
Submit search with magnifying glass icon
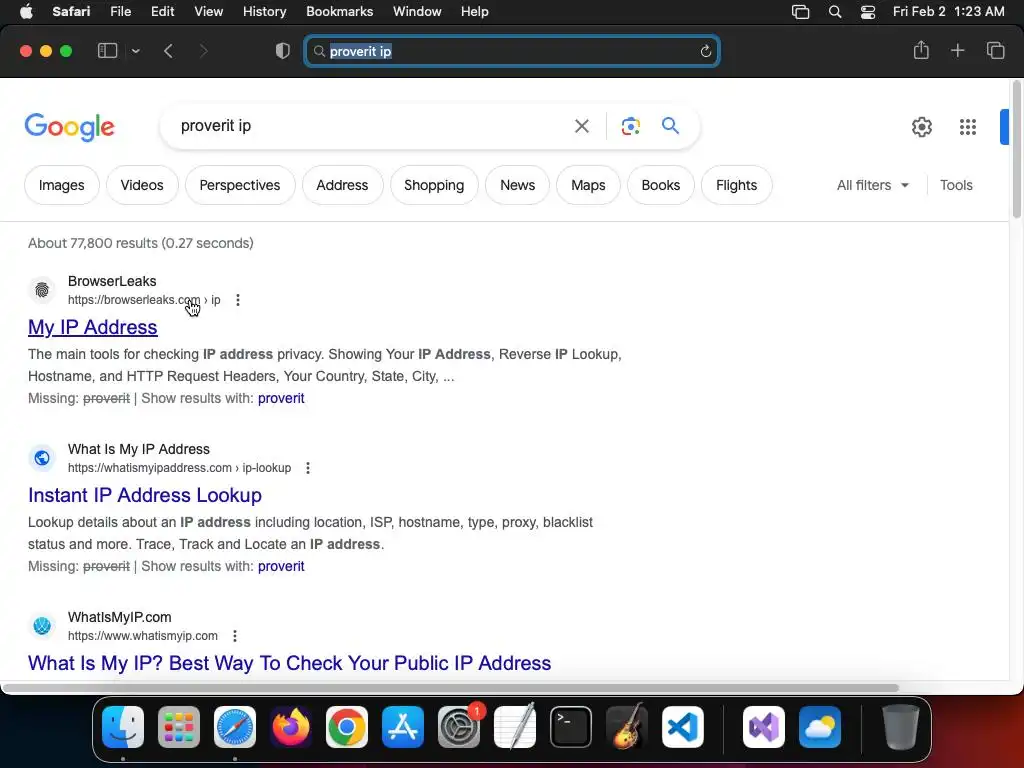click(x=670, y=125)
